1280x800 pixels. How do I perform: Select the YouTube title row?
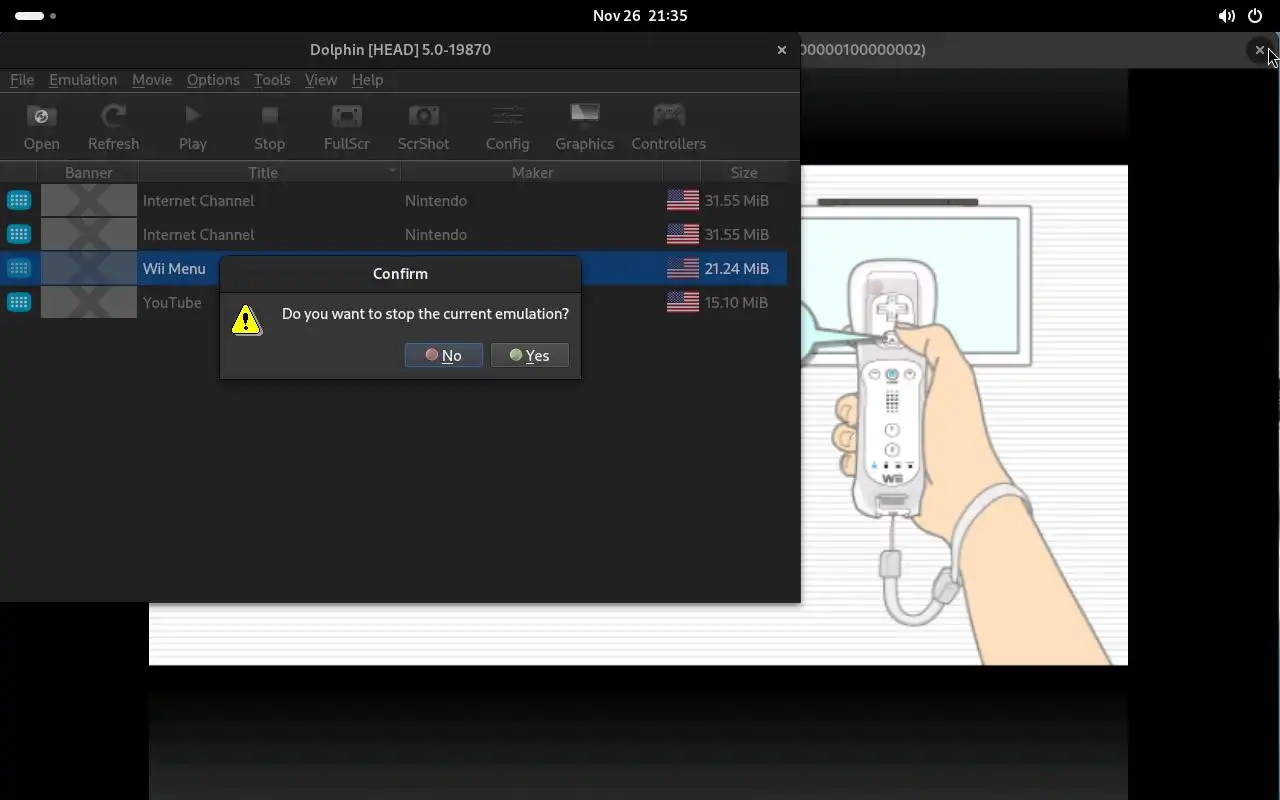(x=172, y=302)
